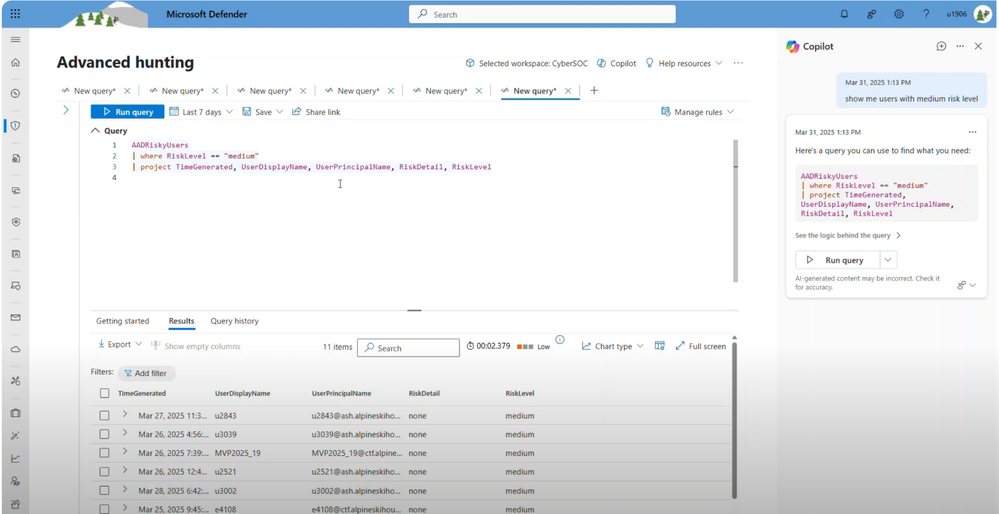Go to Home in left sidebar

pos(15,62)
